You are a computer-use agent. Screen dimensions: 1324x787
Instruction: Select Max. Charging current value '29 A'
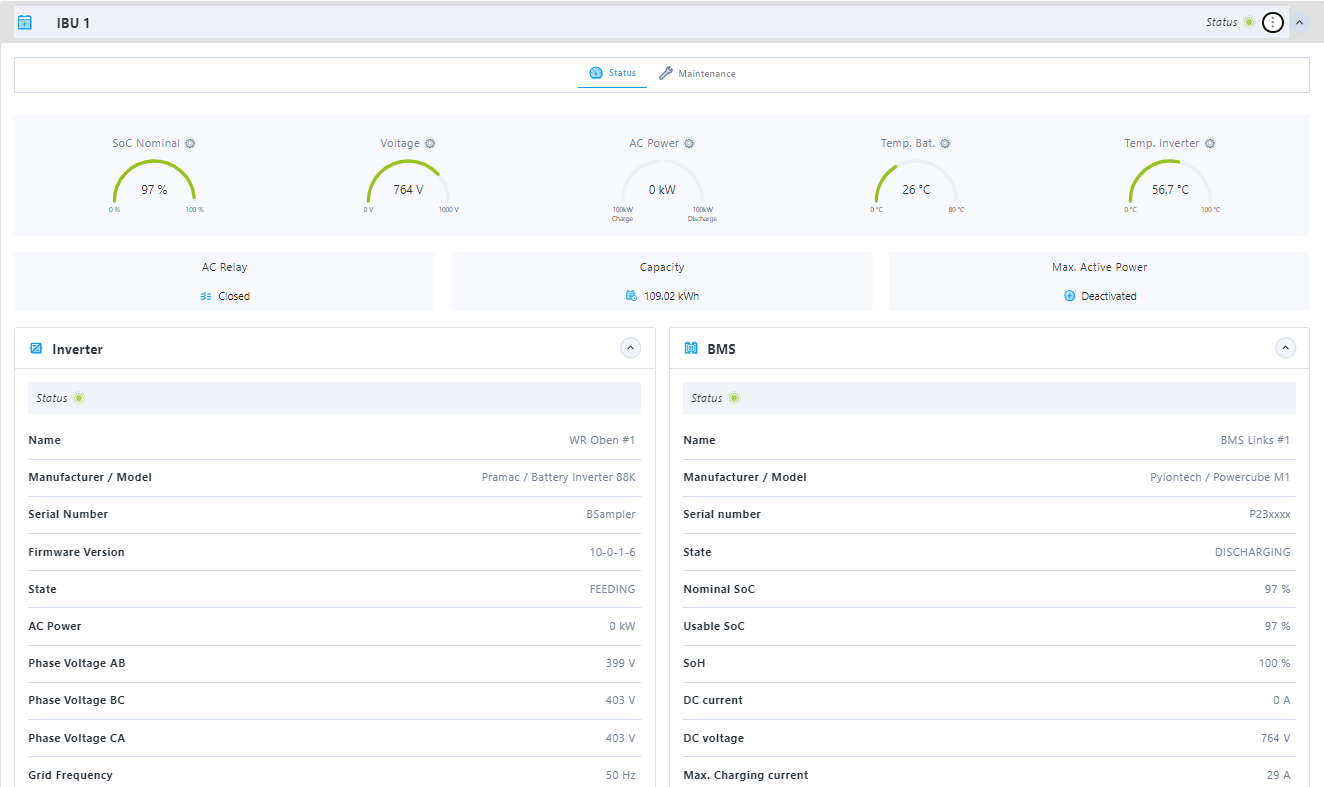click(1278, 775)
